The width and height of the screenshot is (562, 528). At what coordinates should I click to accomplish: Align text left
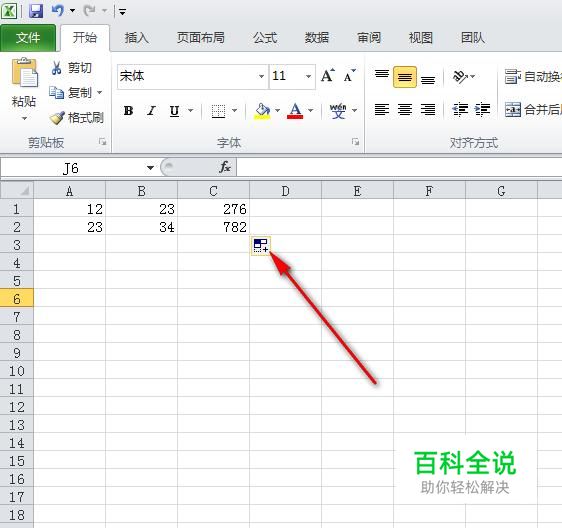point(382,109)
